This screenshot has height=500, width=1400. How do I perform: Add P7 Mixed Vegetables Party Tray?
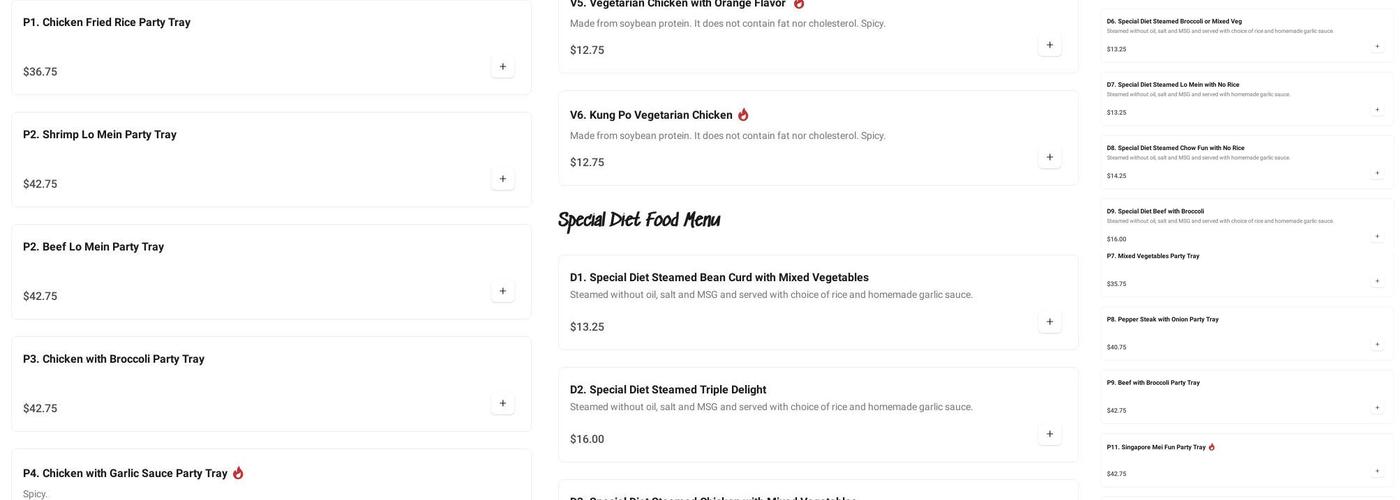[1377, 281]
